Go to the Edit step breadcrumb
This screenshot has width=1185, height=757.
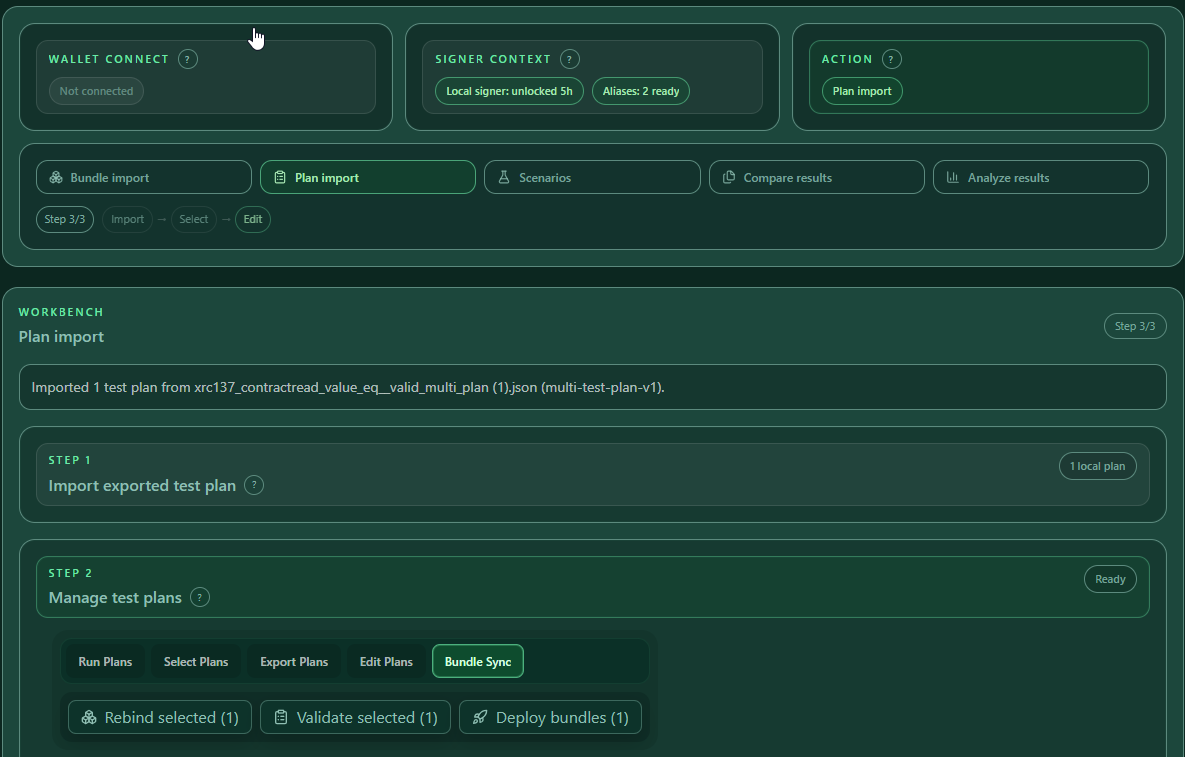(x=252, y=219)
